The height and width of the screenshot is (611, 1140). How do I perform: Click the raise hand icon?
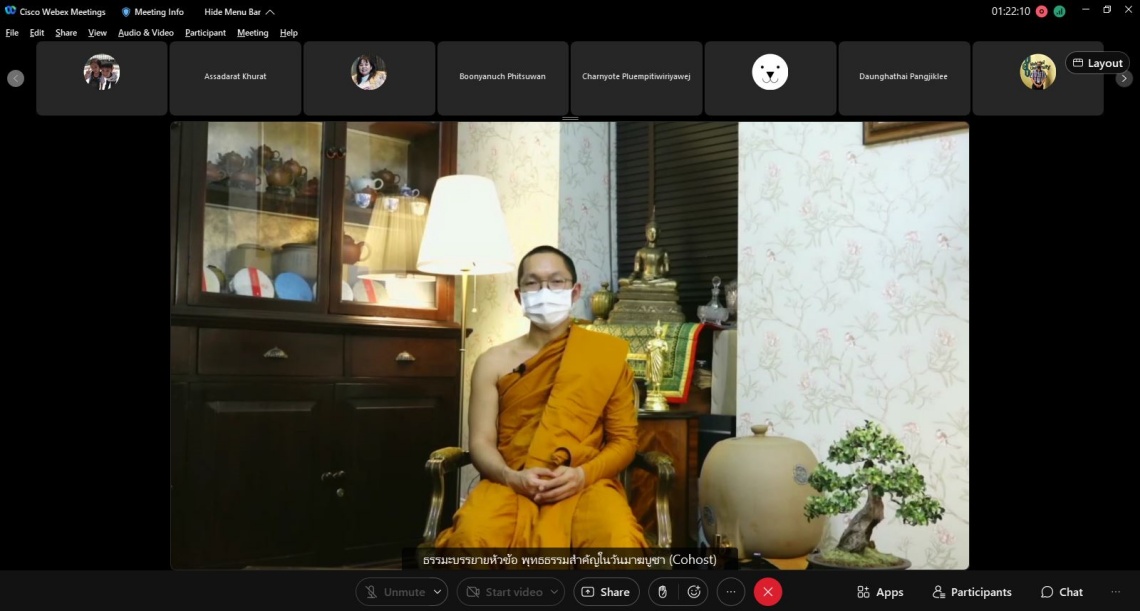coord(661,592)
